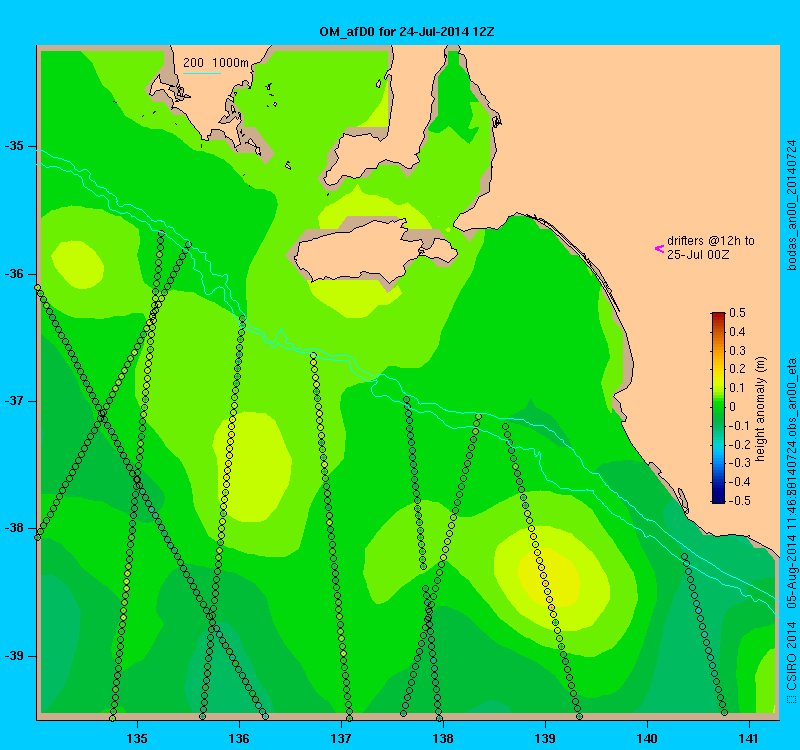Viewport: 800px width, 750px height.
Task: Click the height anomaly (m) axis label
Action: (x=760, y=409)
